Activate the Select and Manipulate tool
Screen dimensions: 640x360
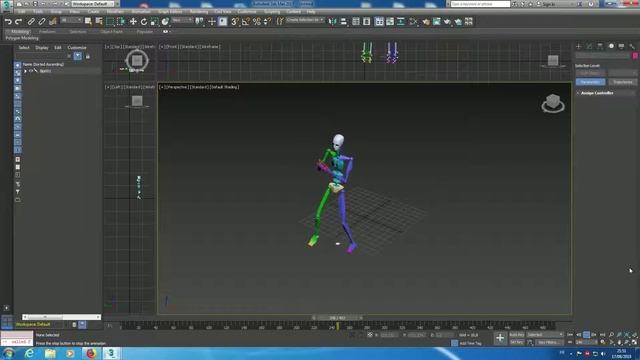tap(211, 22)
